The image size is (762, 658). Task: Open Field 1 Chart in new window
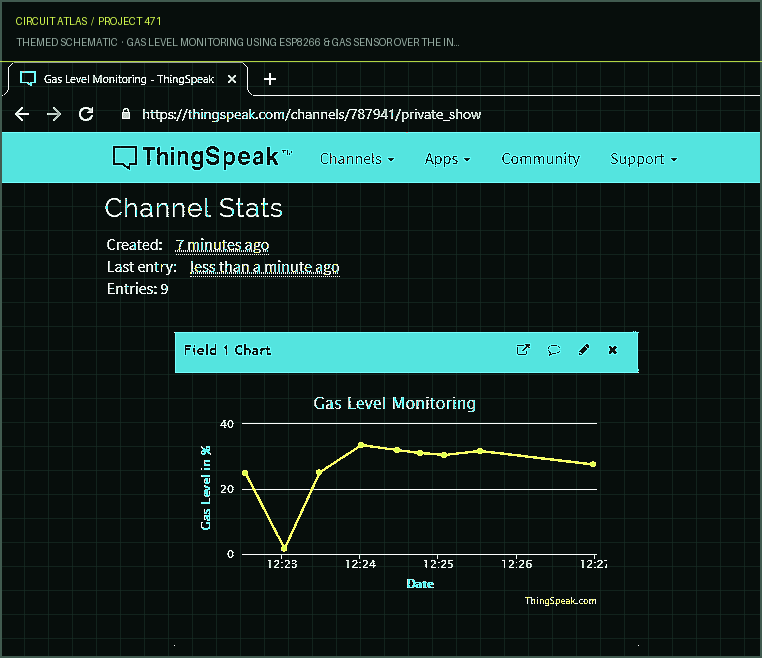tap(523, 350)
